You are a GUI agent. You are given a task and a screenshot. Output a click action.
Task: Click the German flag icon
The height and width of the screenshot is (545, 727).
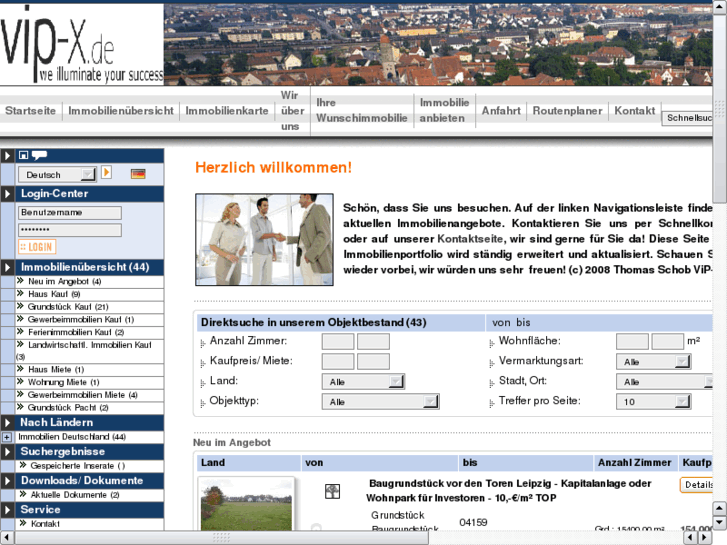click(x=138, y=174)
